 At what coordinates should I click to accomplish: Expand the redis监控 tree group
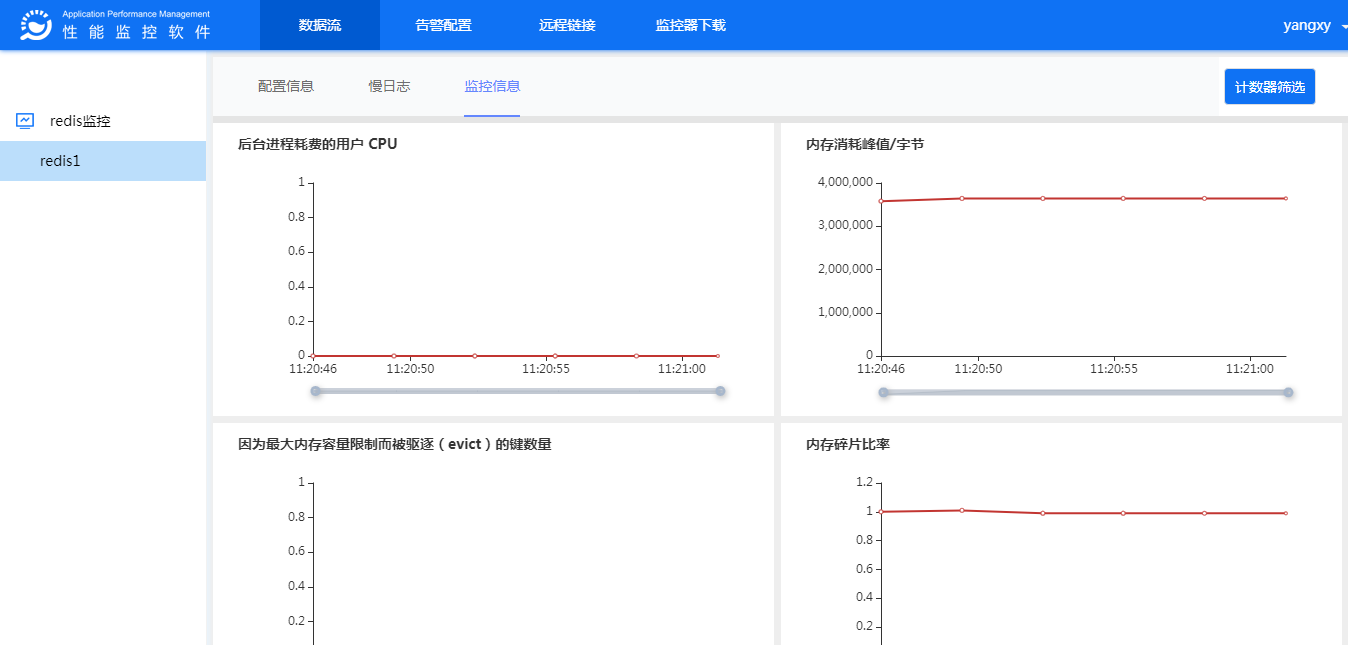click(x=80, y=121)
